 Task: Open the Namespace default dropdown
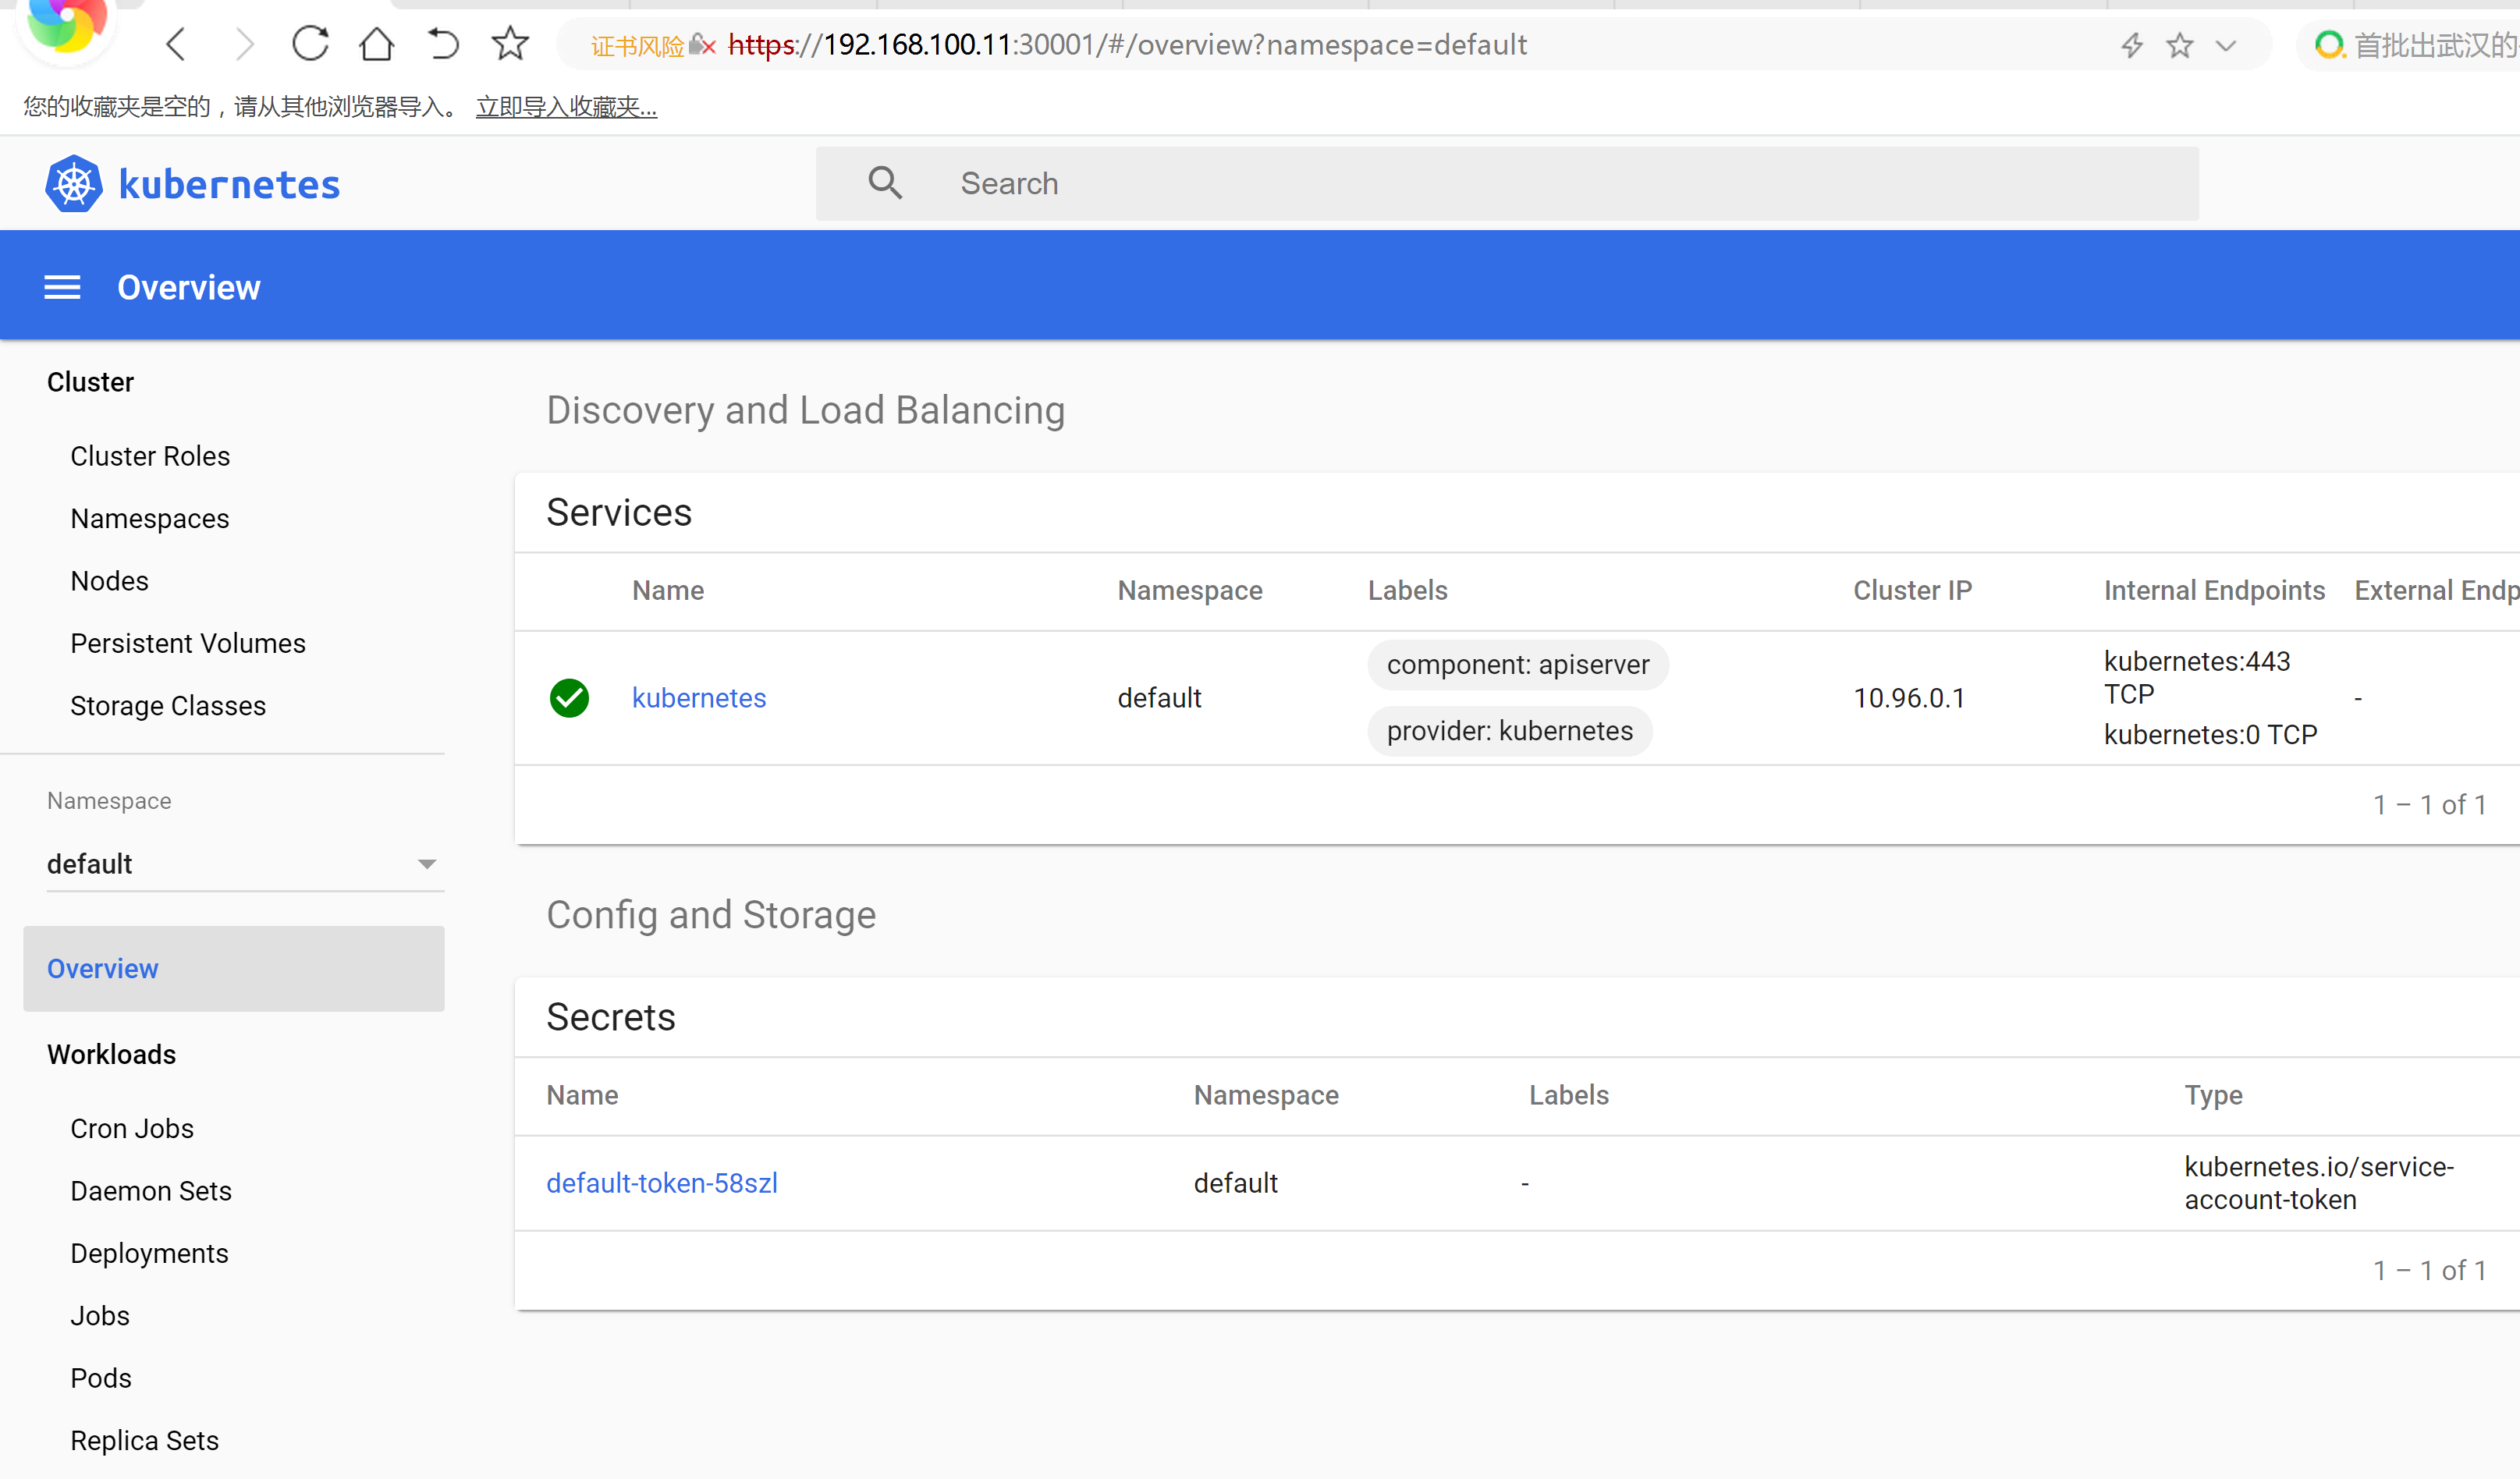click(245, 864)
